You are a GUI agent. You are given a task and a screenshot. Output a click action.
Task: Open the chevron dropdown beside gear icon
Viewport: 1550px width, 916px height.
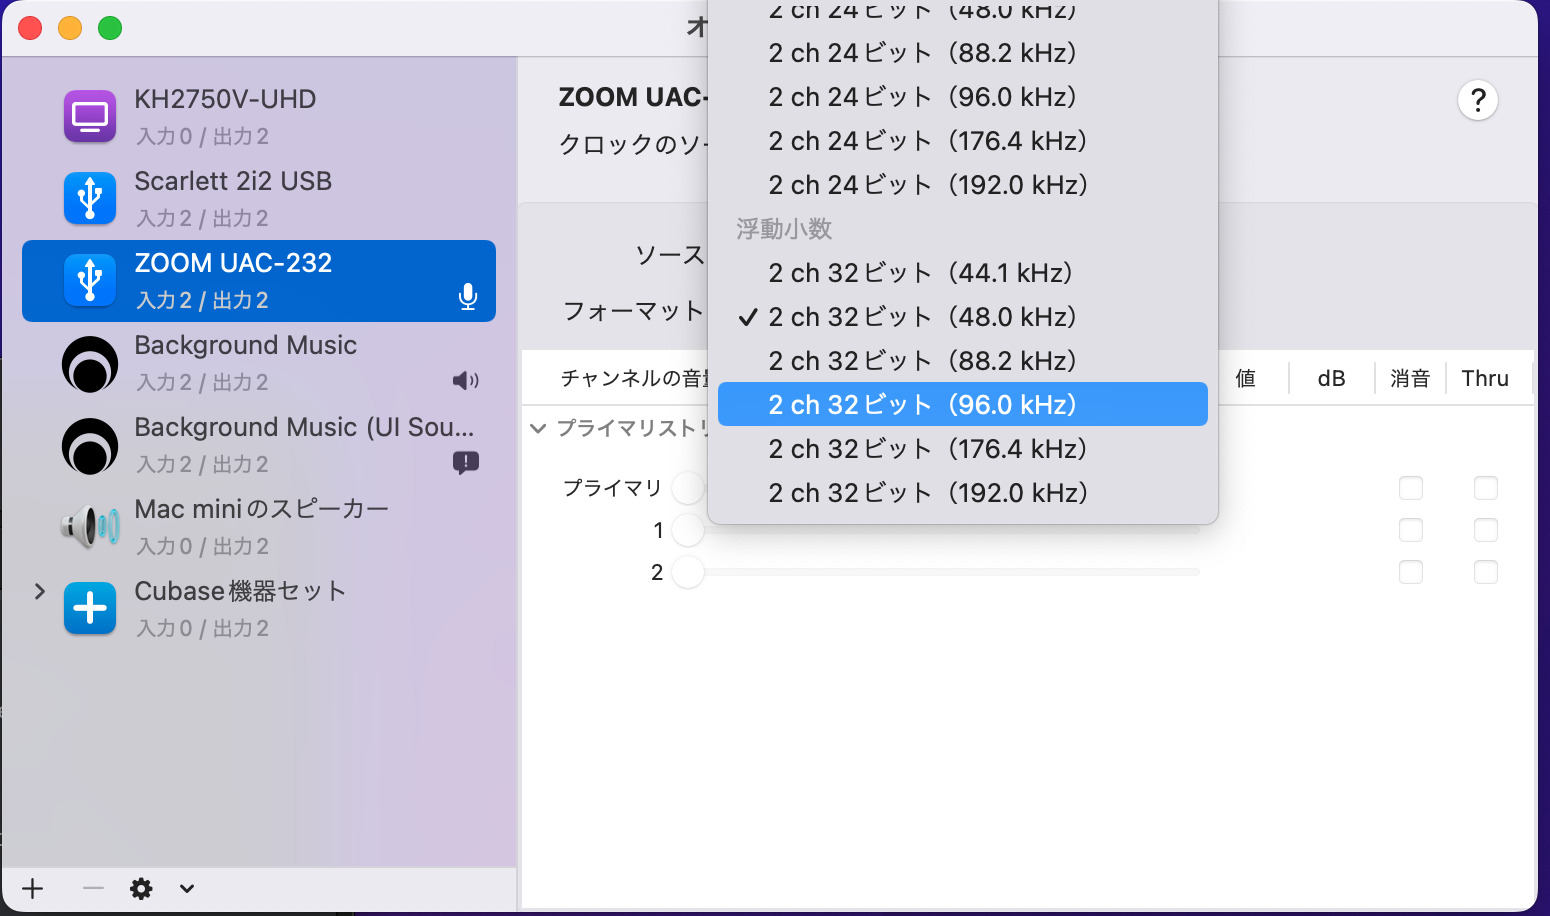tap(187, 888)
